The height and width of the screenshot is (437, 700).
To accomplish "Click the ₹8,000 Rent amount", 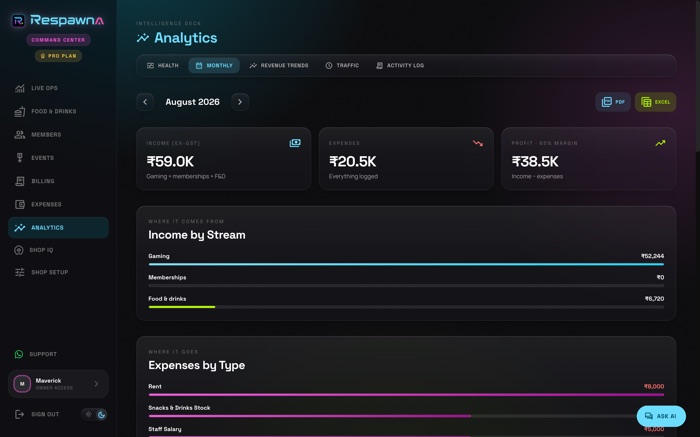I will point(654,387).
